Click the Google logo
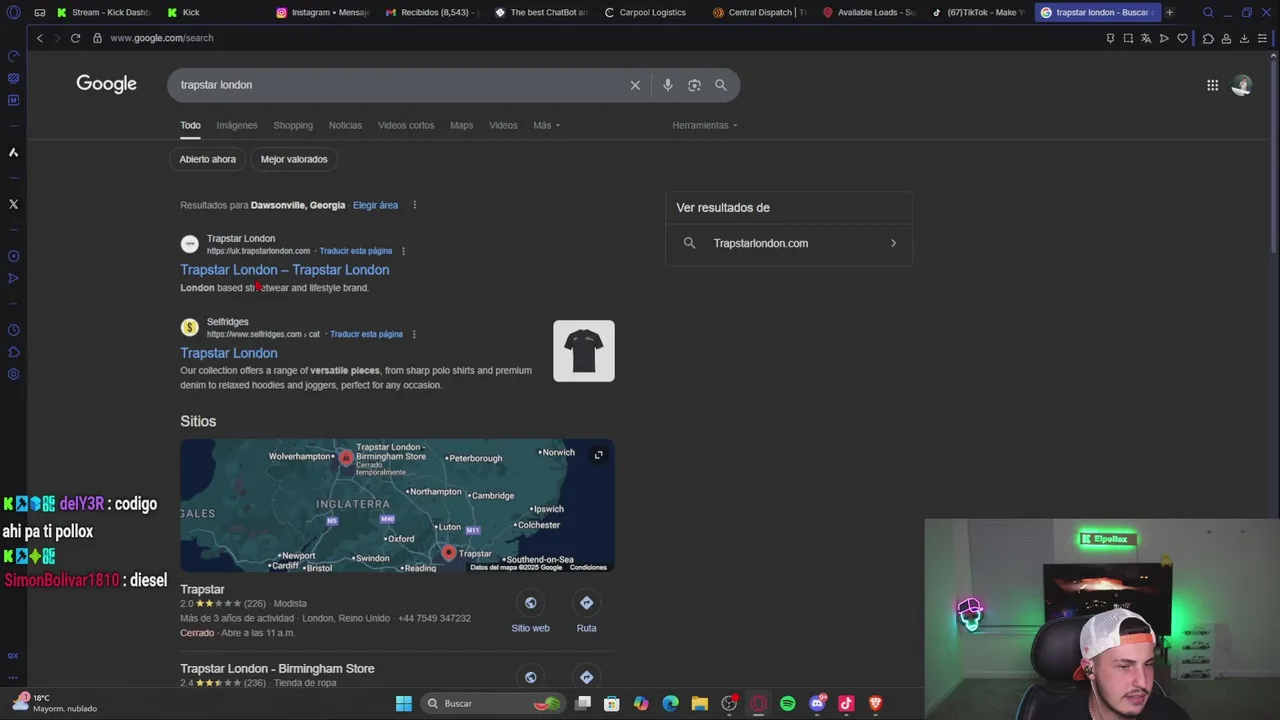 (x=106, y=84)
